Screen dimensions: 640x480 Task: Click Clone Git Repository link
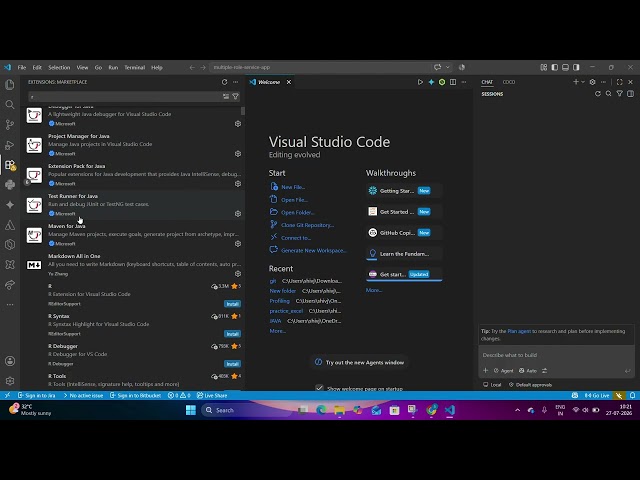307,225
